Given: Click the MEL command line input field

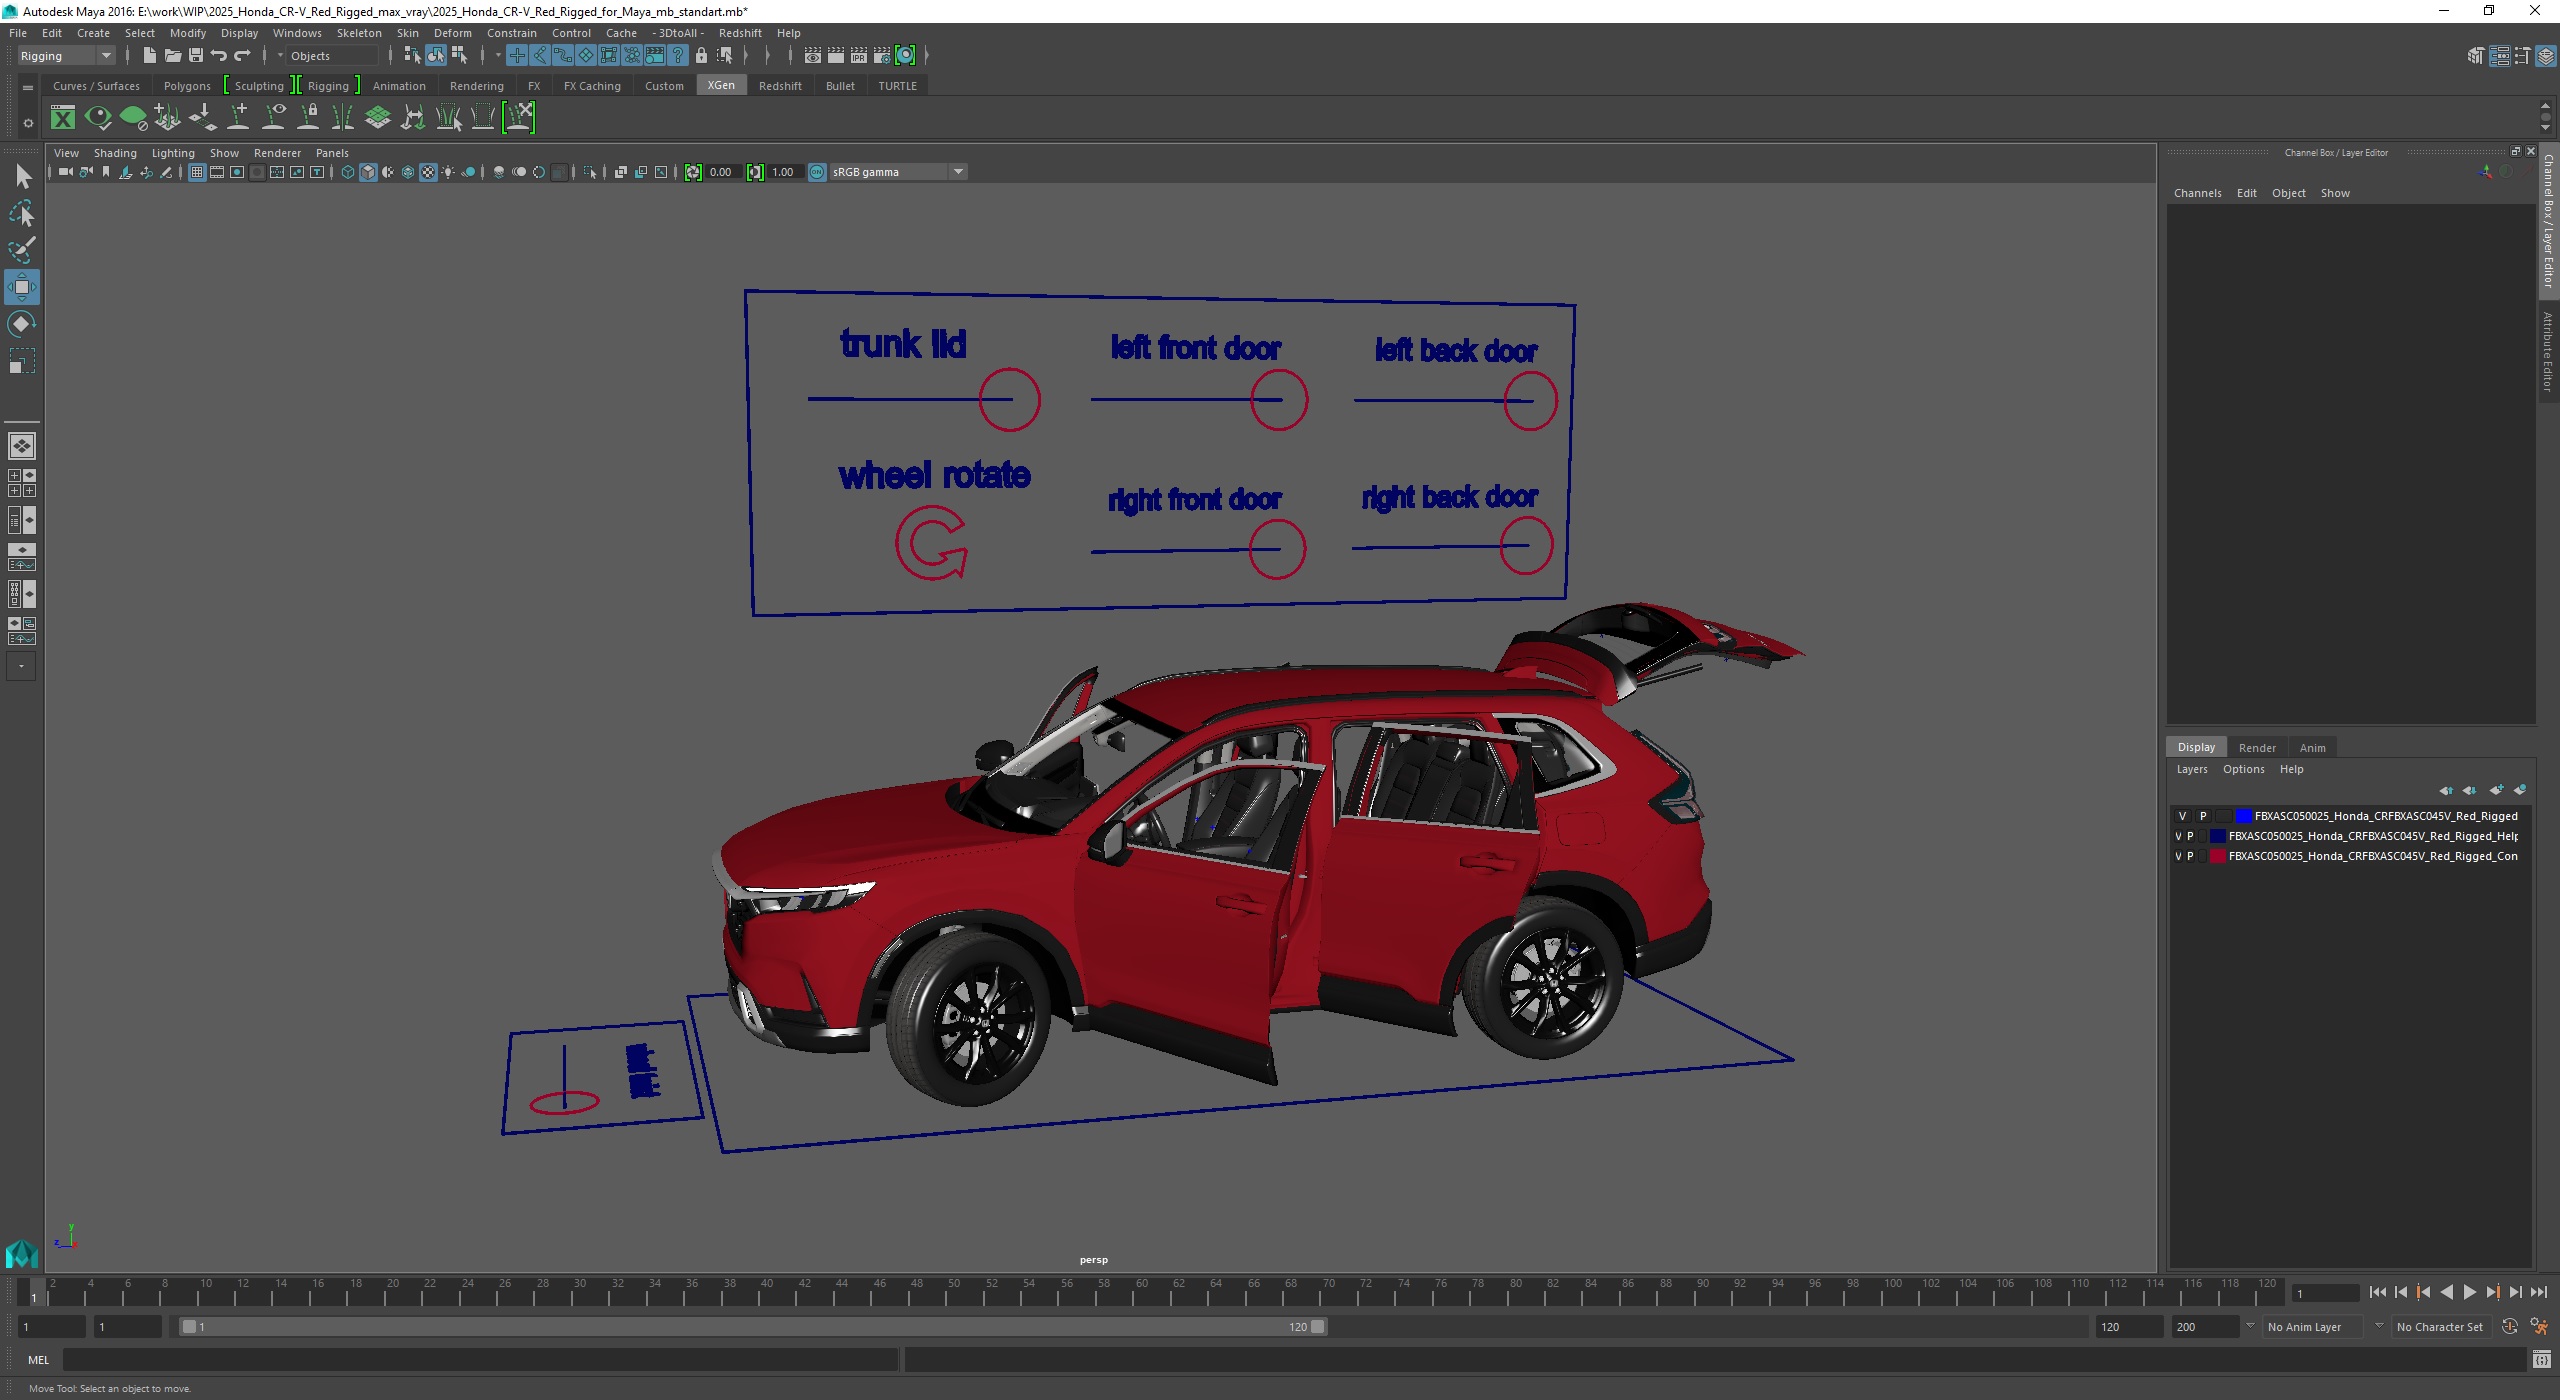Looking at the screenshot, I should (x=480, y=1360).
